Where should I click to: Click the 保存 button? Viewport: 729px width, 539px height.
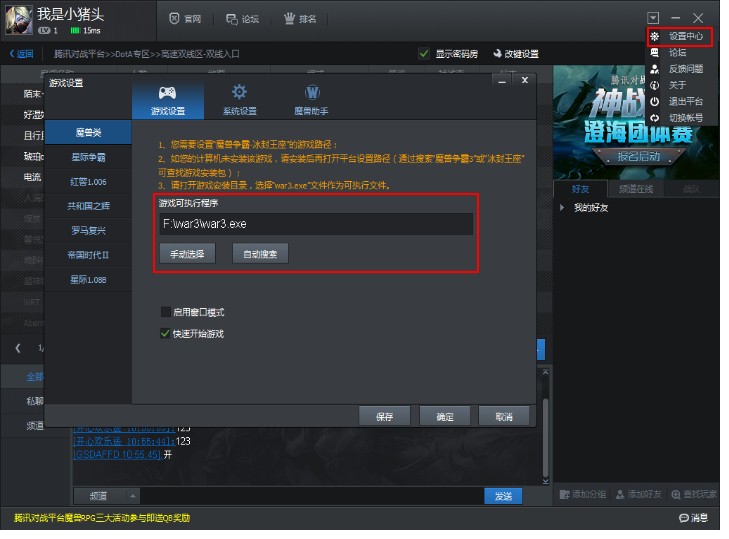coord(384,417)
